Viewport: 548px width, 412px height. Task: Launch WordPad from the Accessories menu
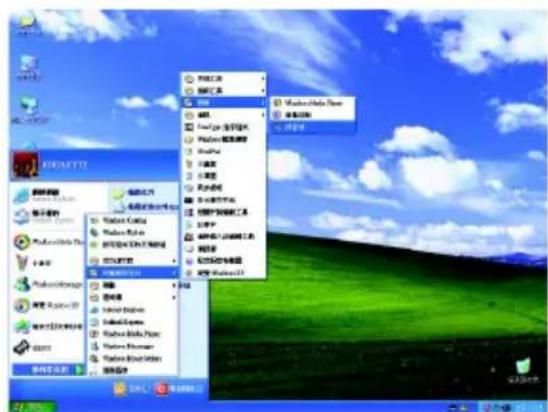(223, 151)
